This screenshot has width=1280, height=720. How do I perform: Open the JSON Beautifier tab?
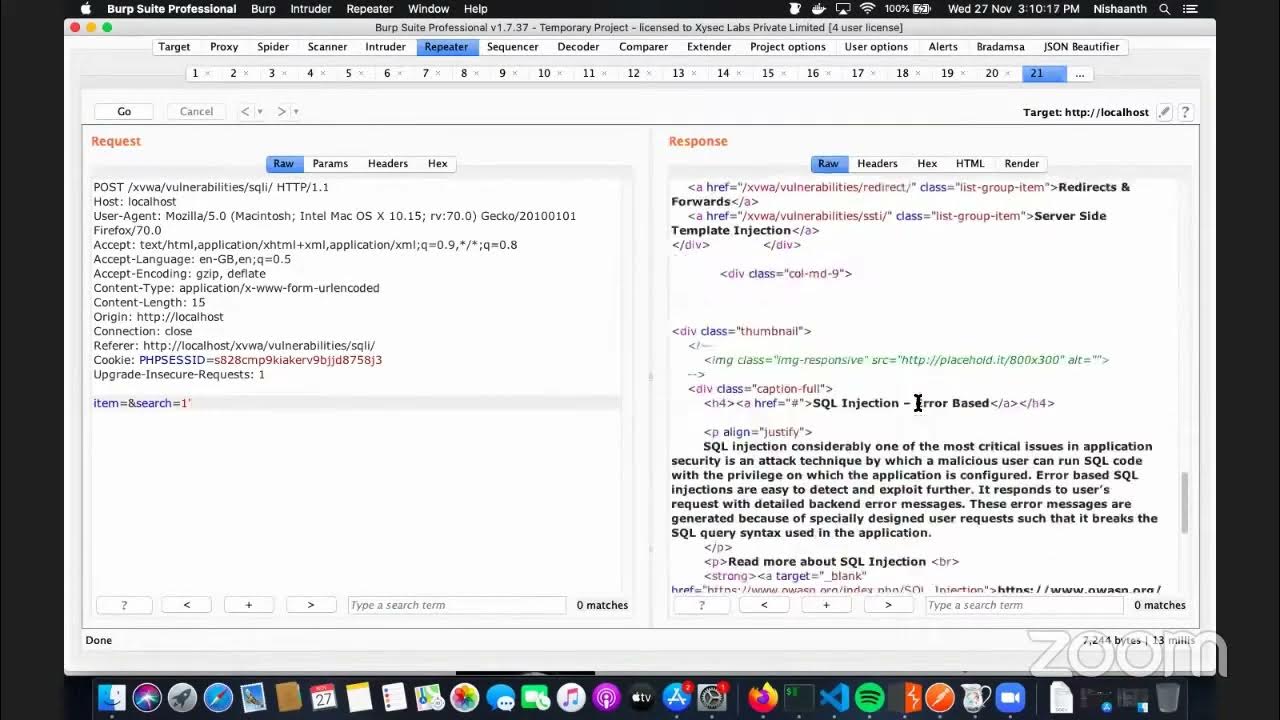(1081, 47)
